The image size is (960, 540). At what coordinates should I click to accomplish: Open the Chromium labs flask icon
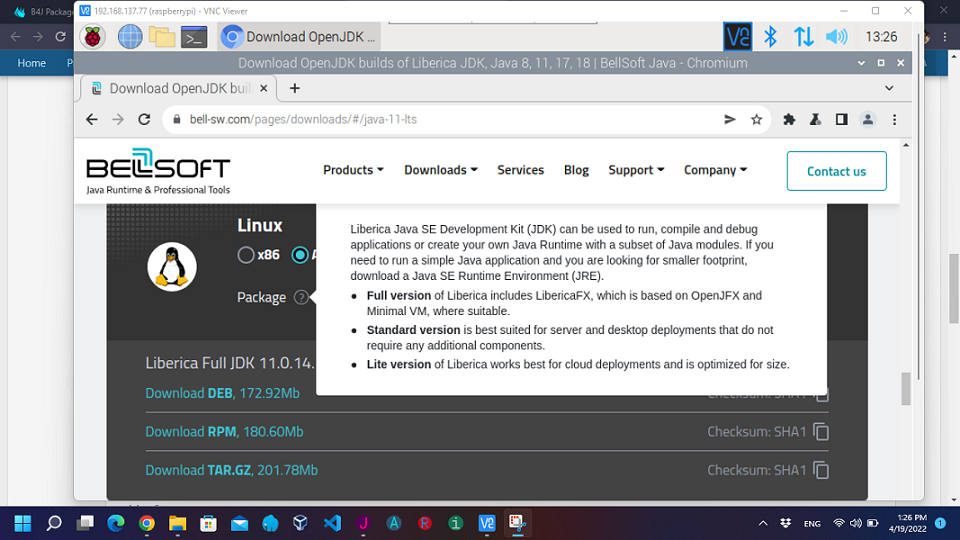(x=816, y=119)
